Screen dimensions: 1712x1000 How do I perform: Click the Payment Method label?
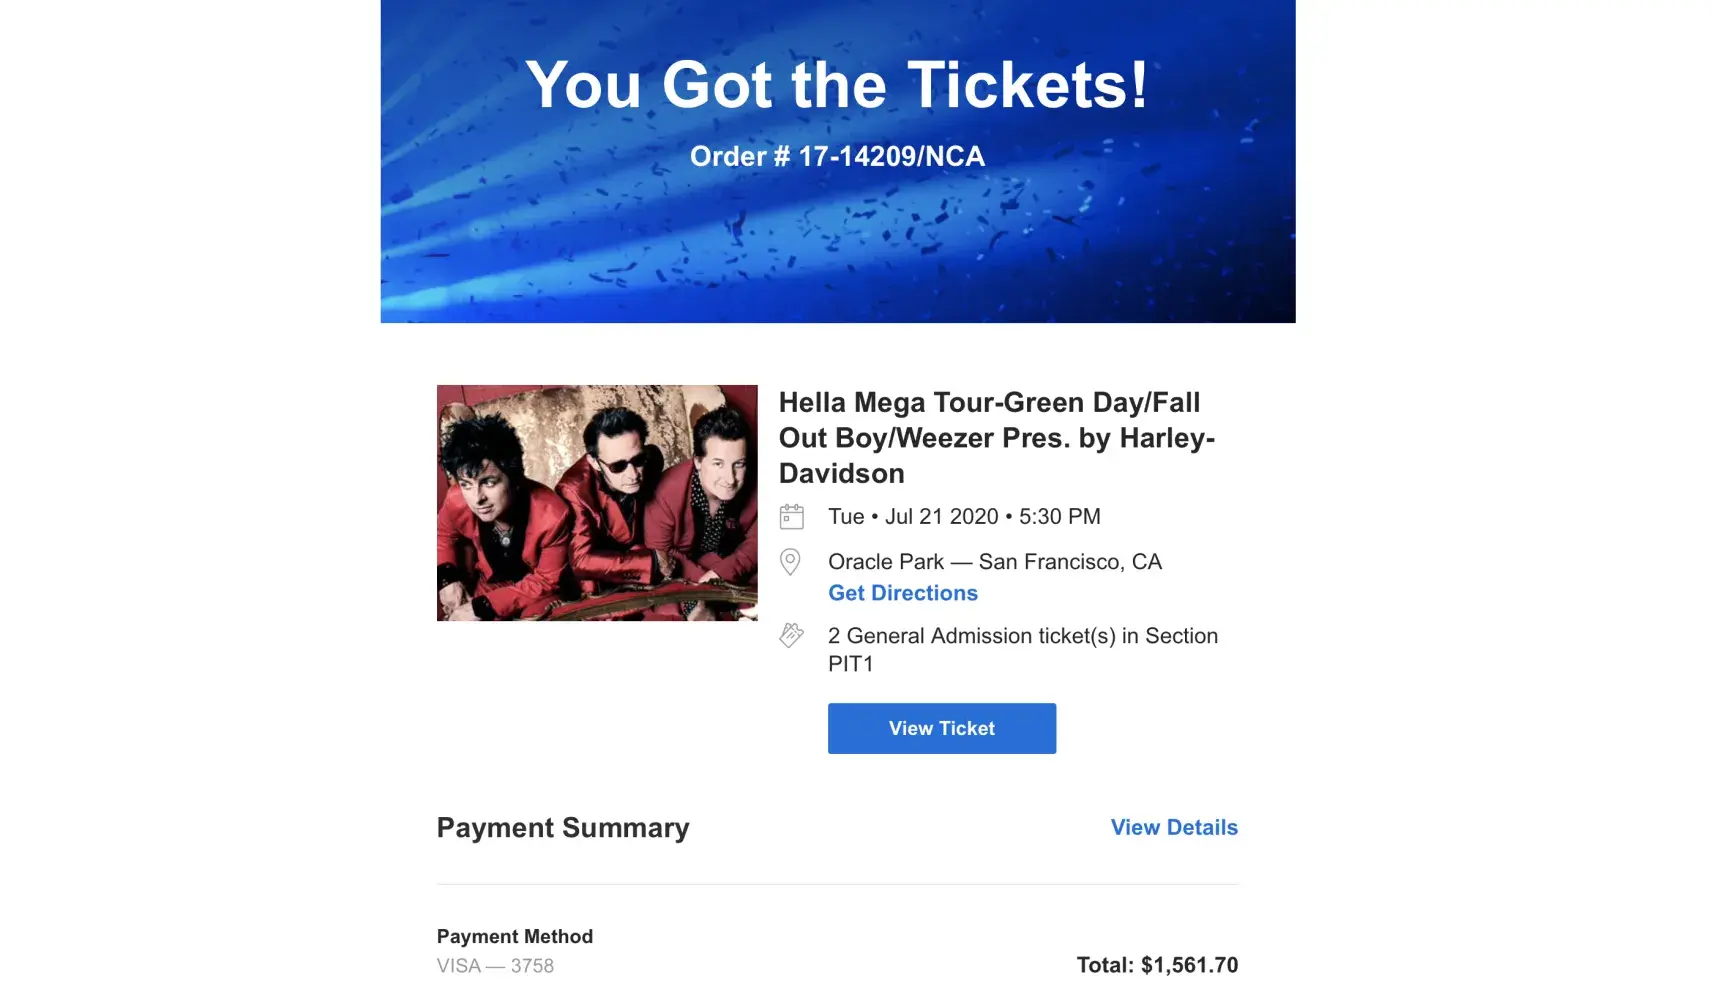pyautogui.click(x=515, y=937)
